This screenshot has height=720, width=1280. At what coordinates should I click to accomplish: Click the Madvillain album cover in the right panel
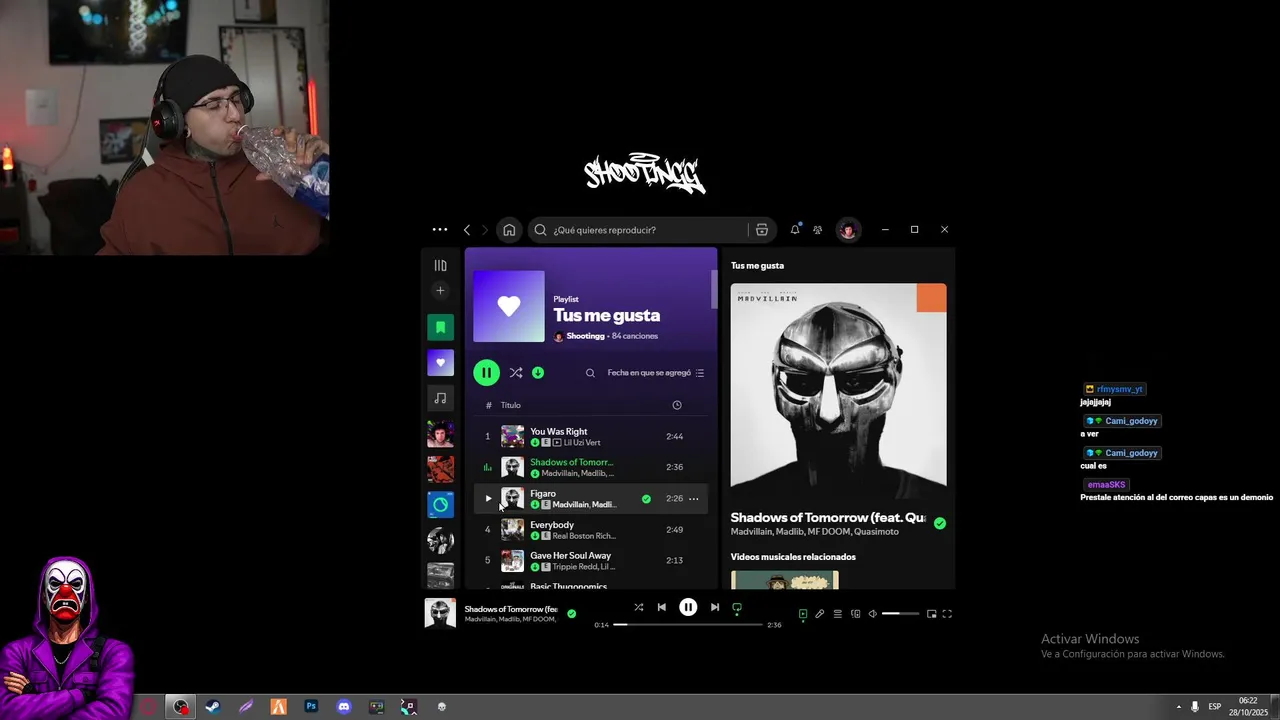point(838,391)
